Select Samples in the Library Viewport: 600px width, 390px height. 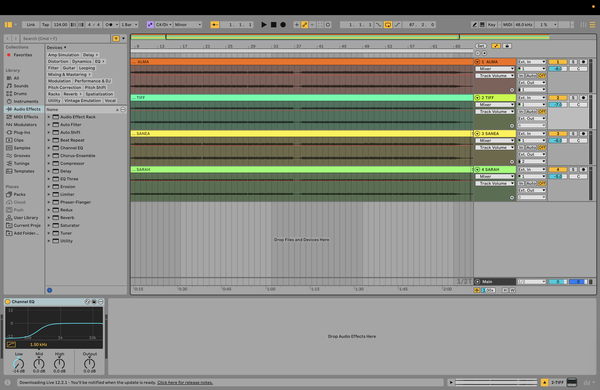tap(22, 148)
